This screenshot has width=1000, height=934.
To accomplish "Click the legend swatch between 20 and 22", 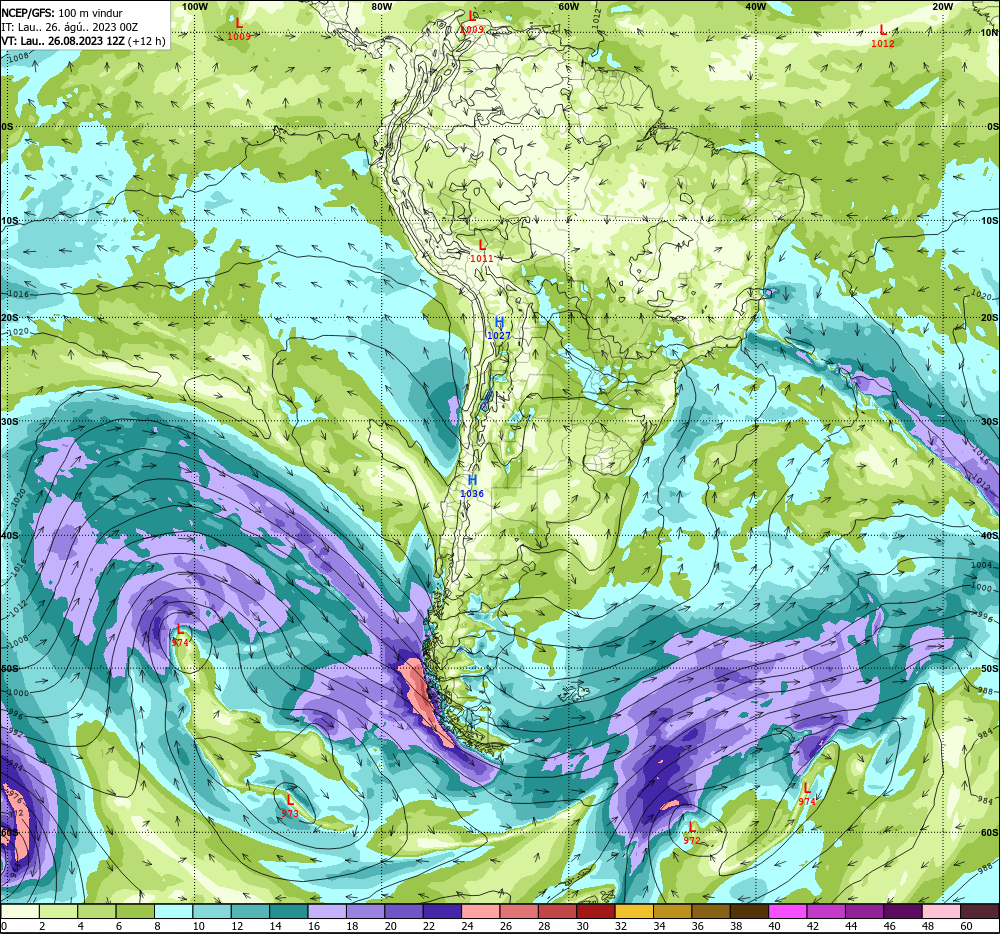I will tap(404, 911).
